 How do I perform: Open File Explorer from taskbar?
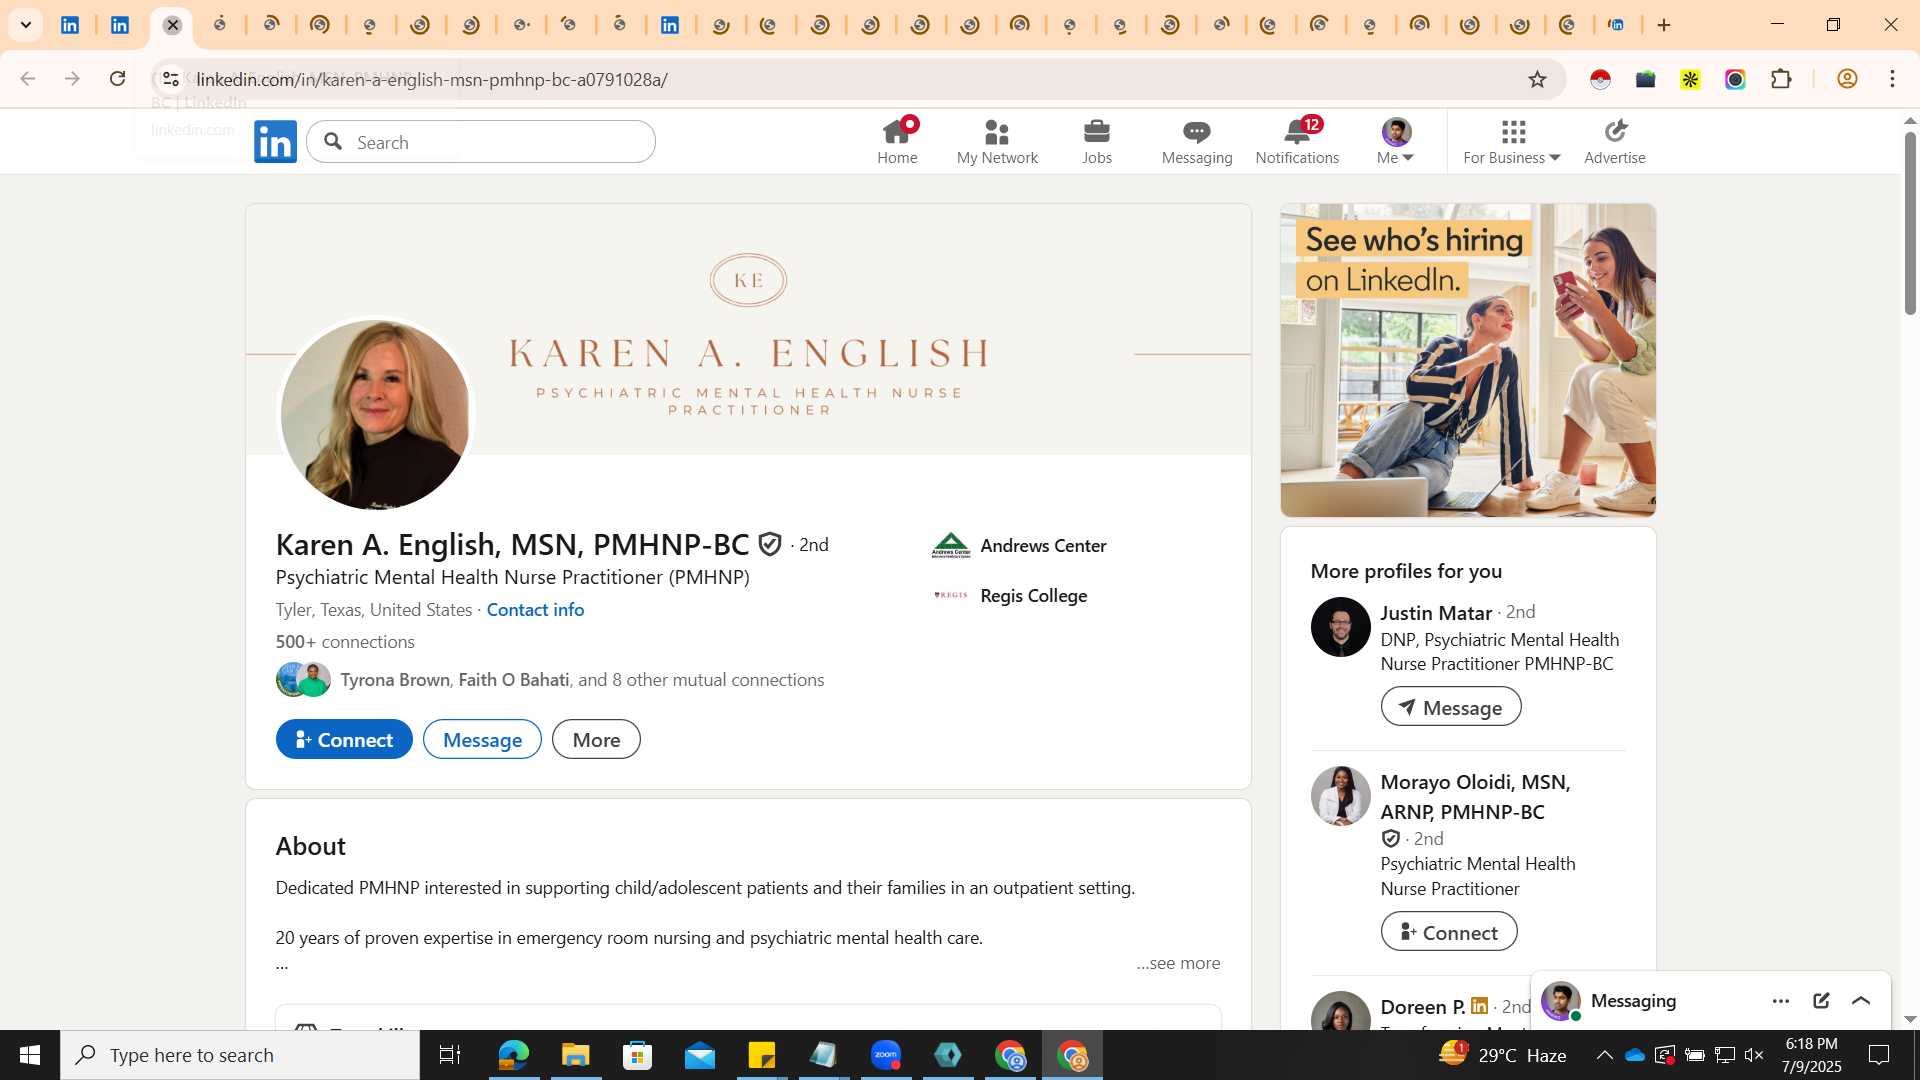click(575, 1055)
